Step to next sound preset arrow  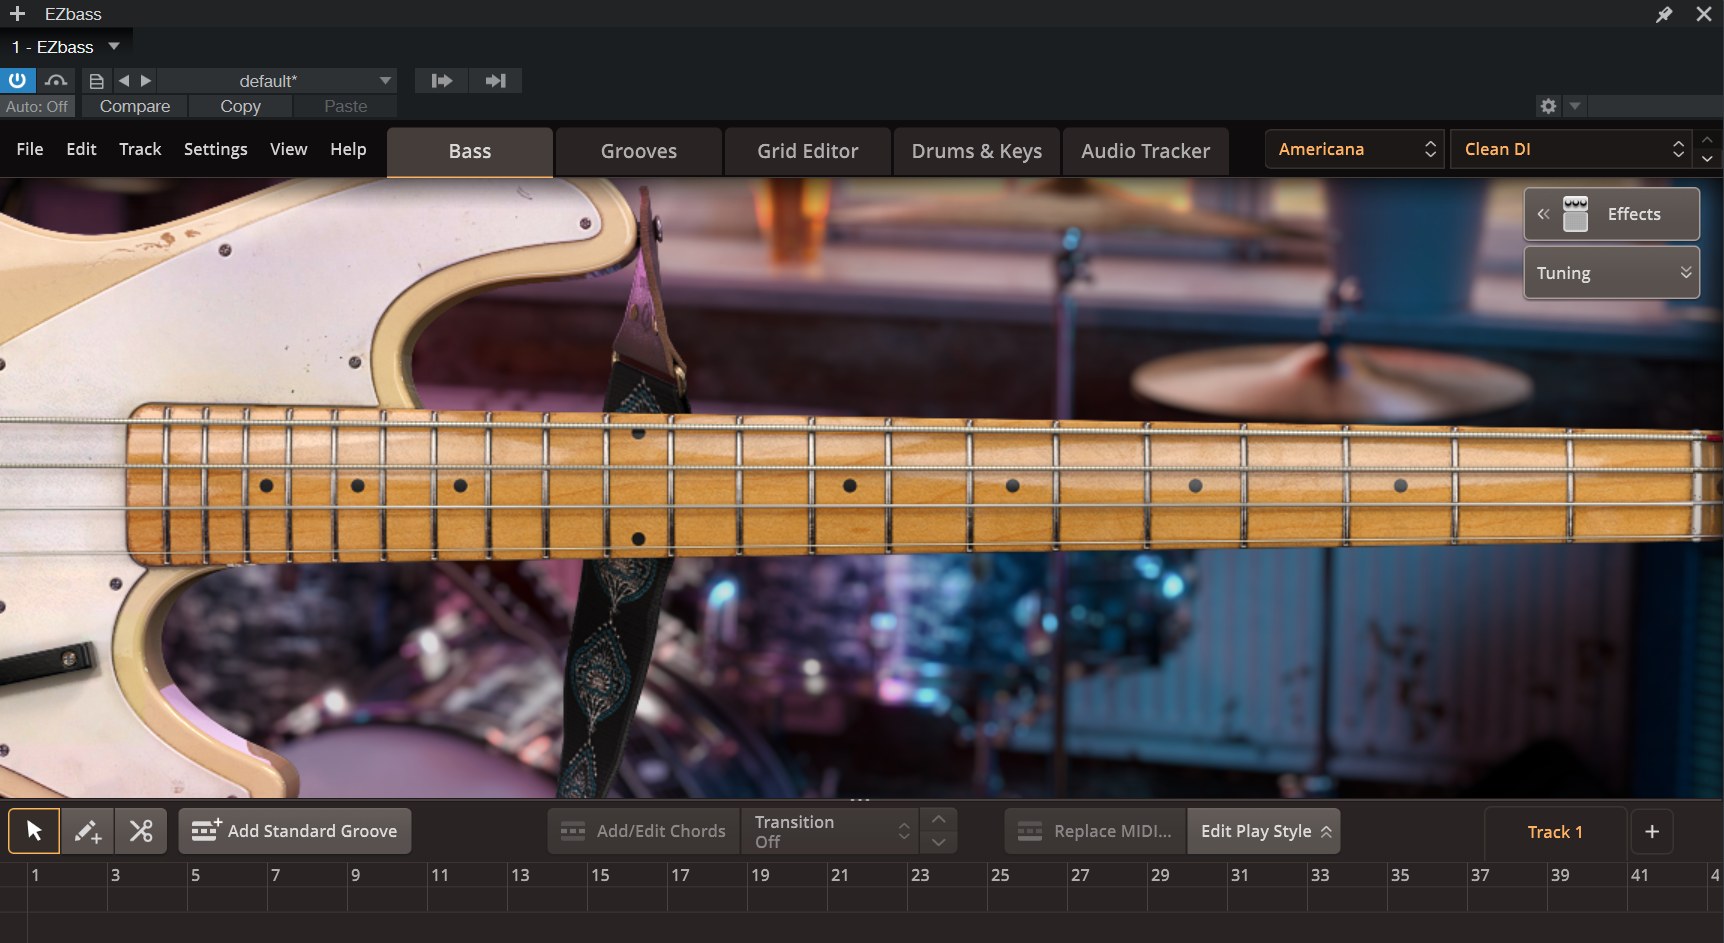[x=1707, y=159]
